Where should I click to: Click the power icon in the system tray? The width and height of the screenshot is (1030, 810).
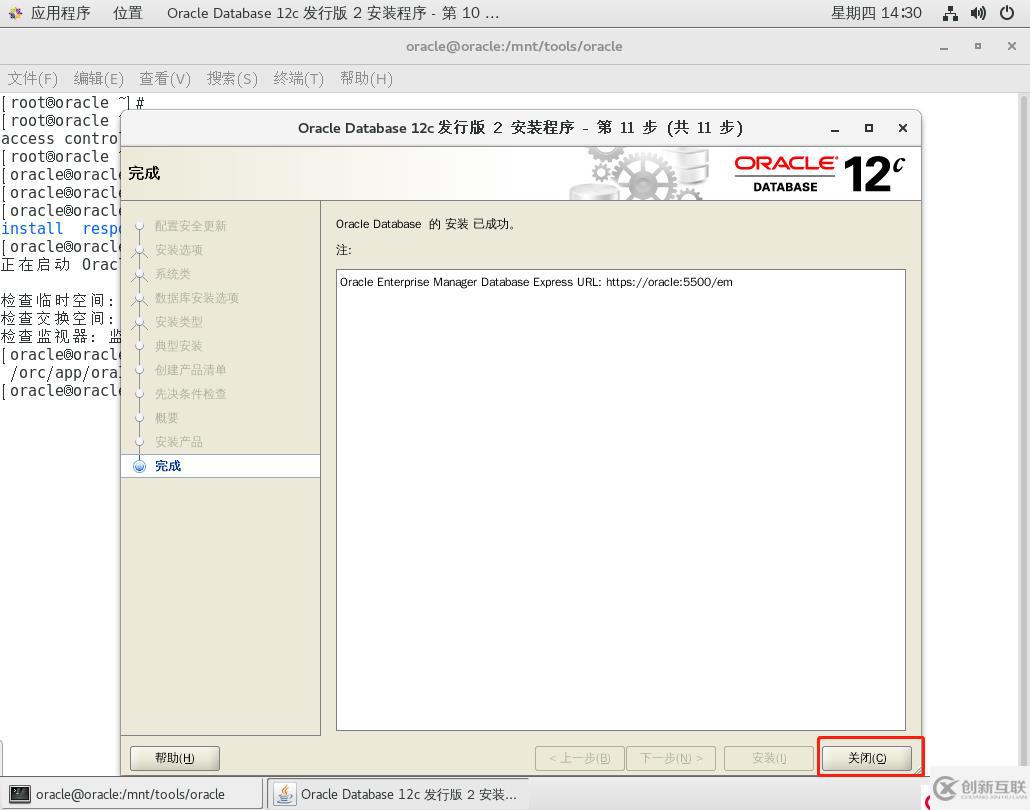[1008, 13]
